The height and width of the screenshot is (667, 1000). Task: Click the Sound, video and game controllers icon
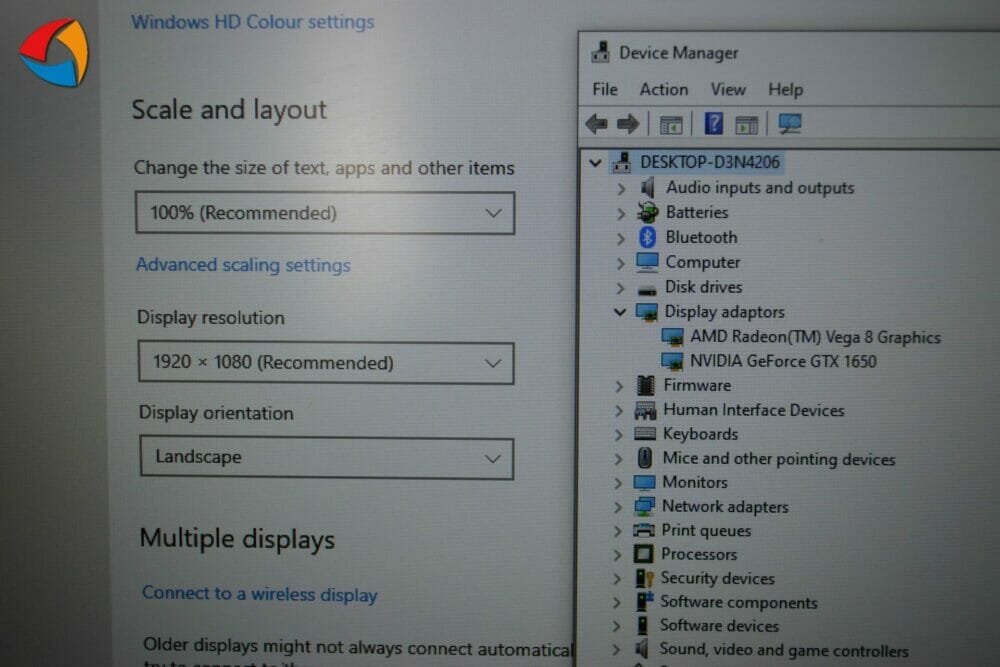(x=642, y=649)
